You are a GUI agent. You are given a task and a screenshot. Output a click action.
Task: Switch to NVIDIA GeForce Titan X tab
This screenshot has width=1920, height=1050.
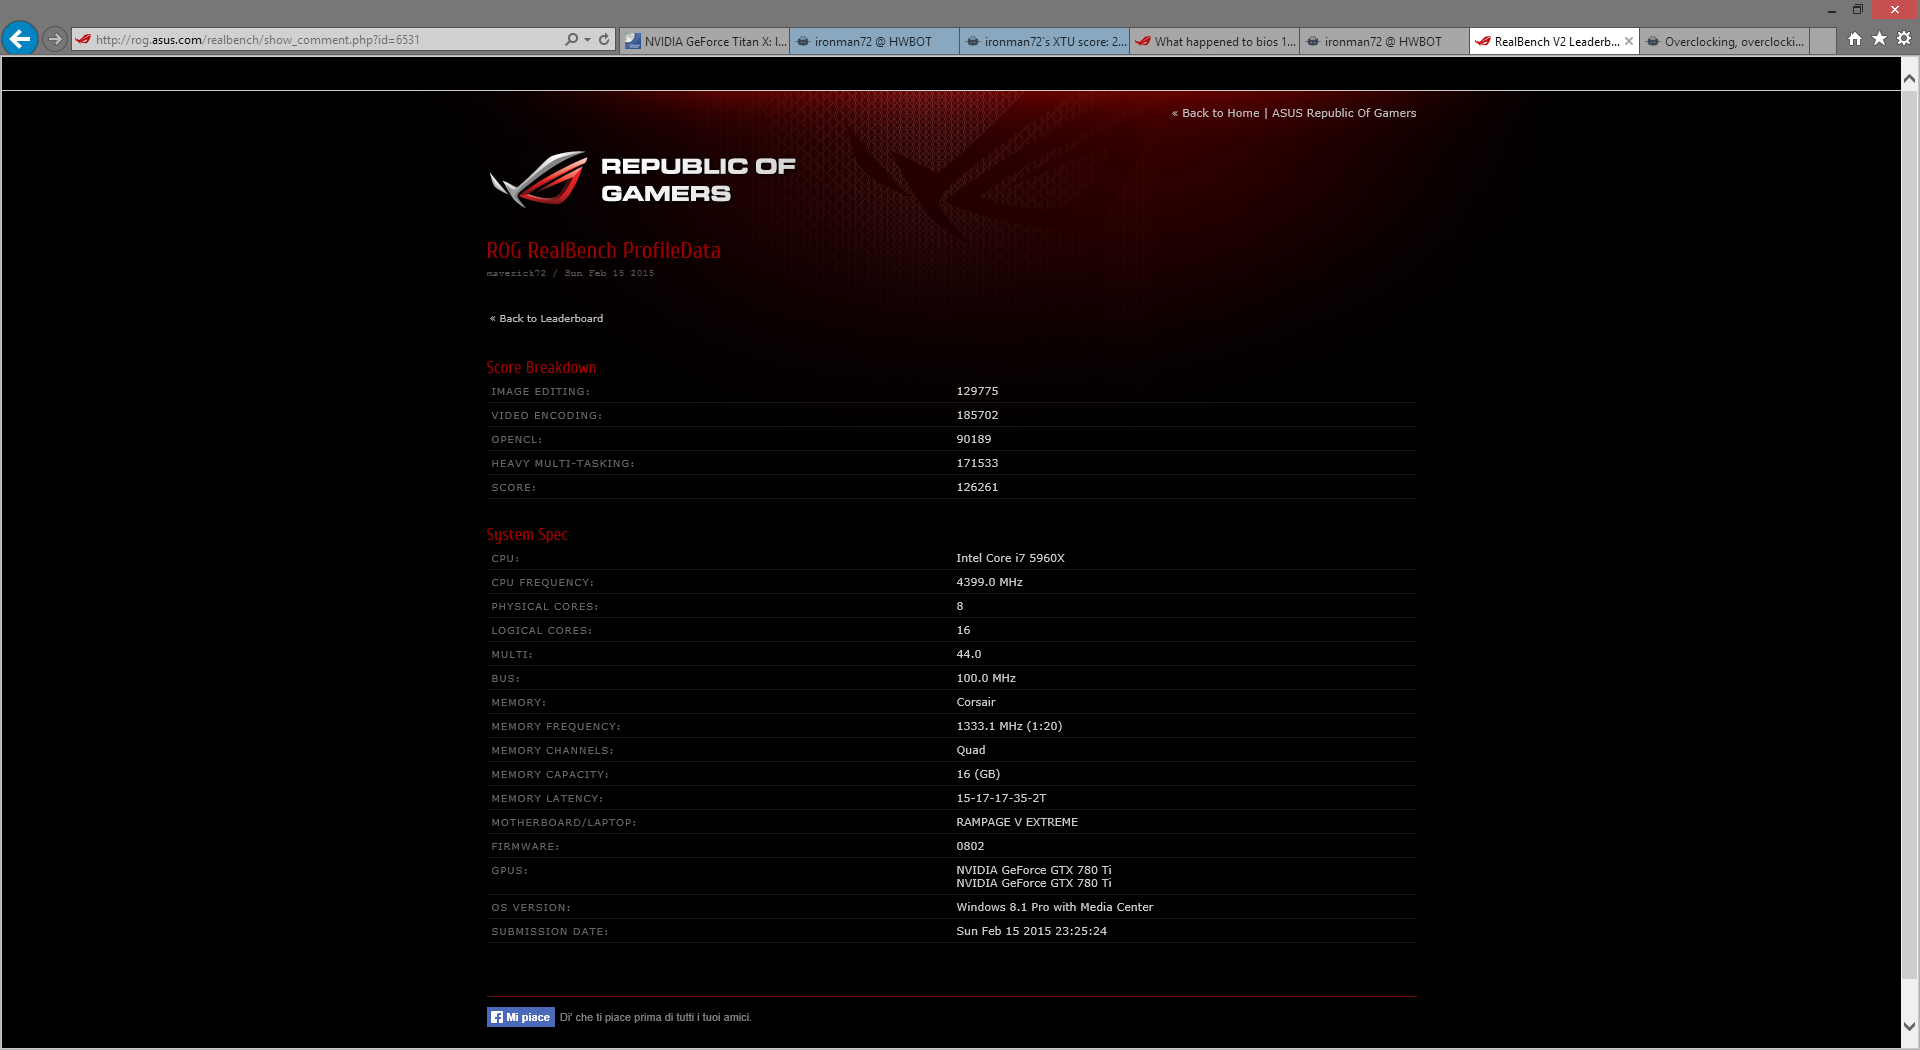click(705, 41)
